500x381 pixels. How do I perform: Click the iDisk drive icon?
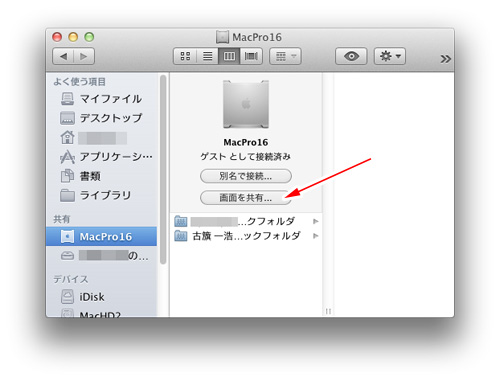[67, 297]
